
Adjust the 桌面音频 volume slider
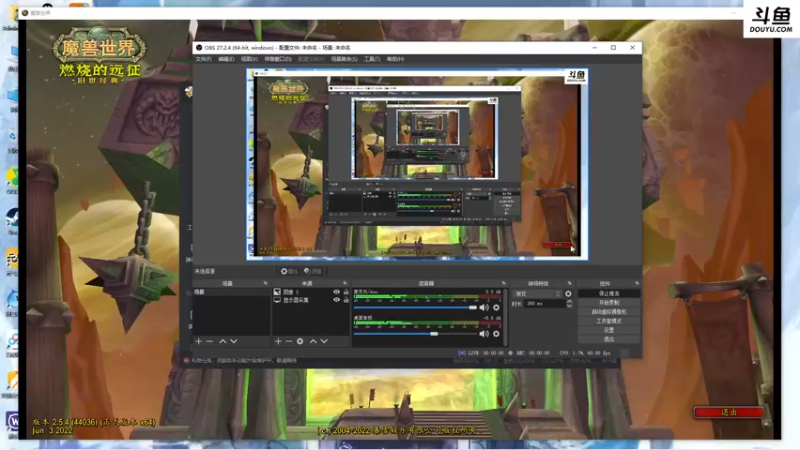(414, 334)
